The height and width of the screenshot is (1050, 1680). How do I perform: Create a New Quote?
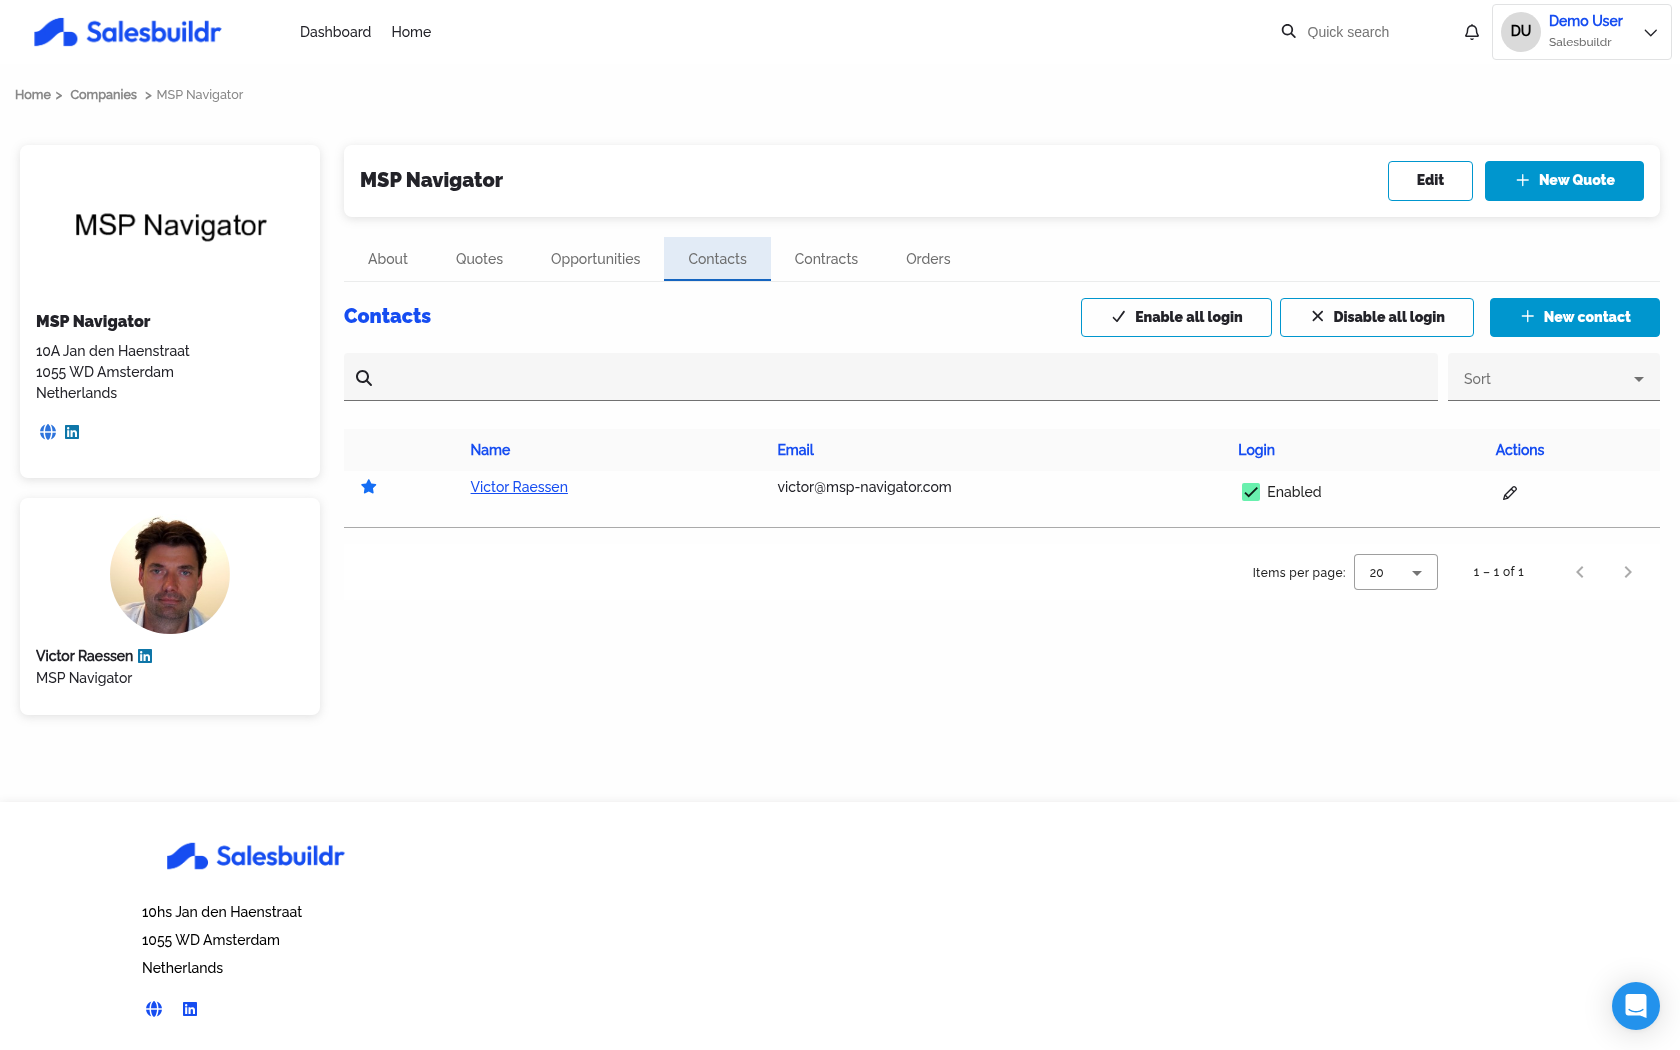[1564, 181]
